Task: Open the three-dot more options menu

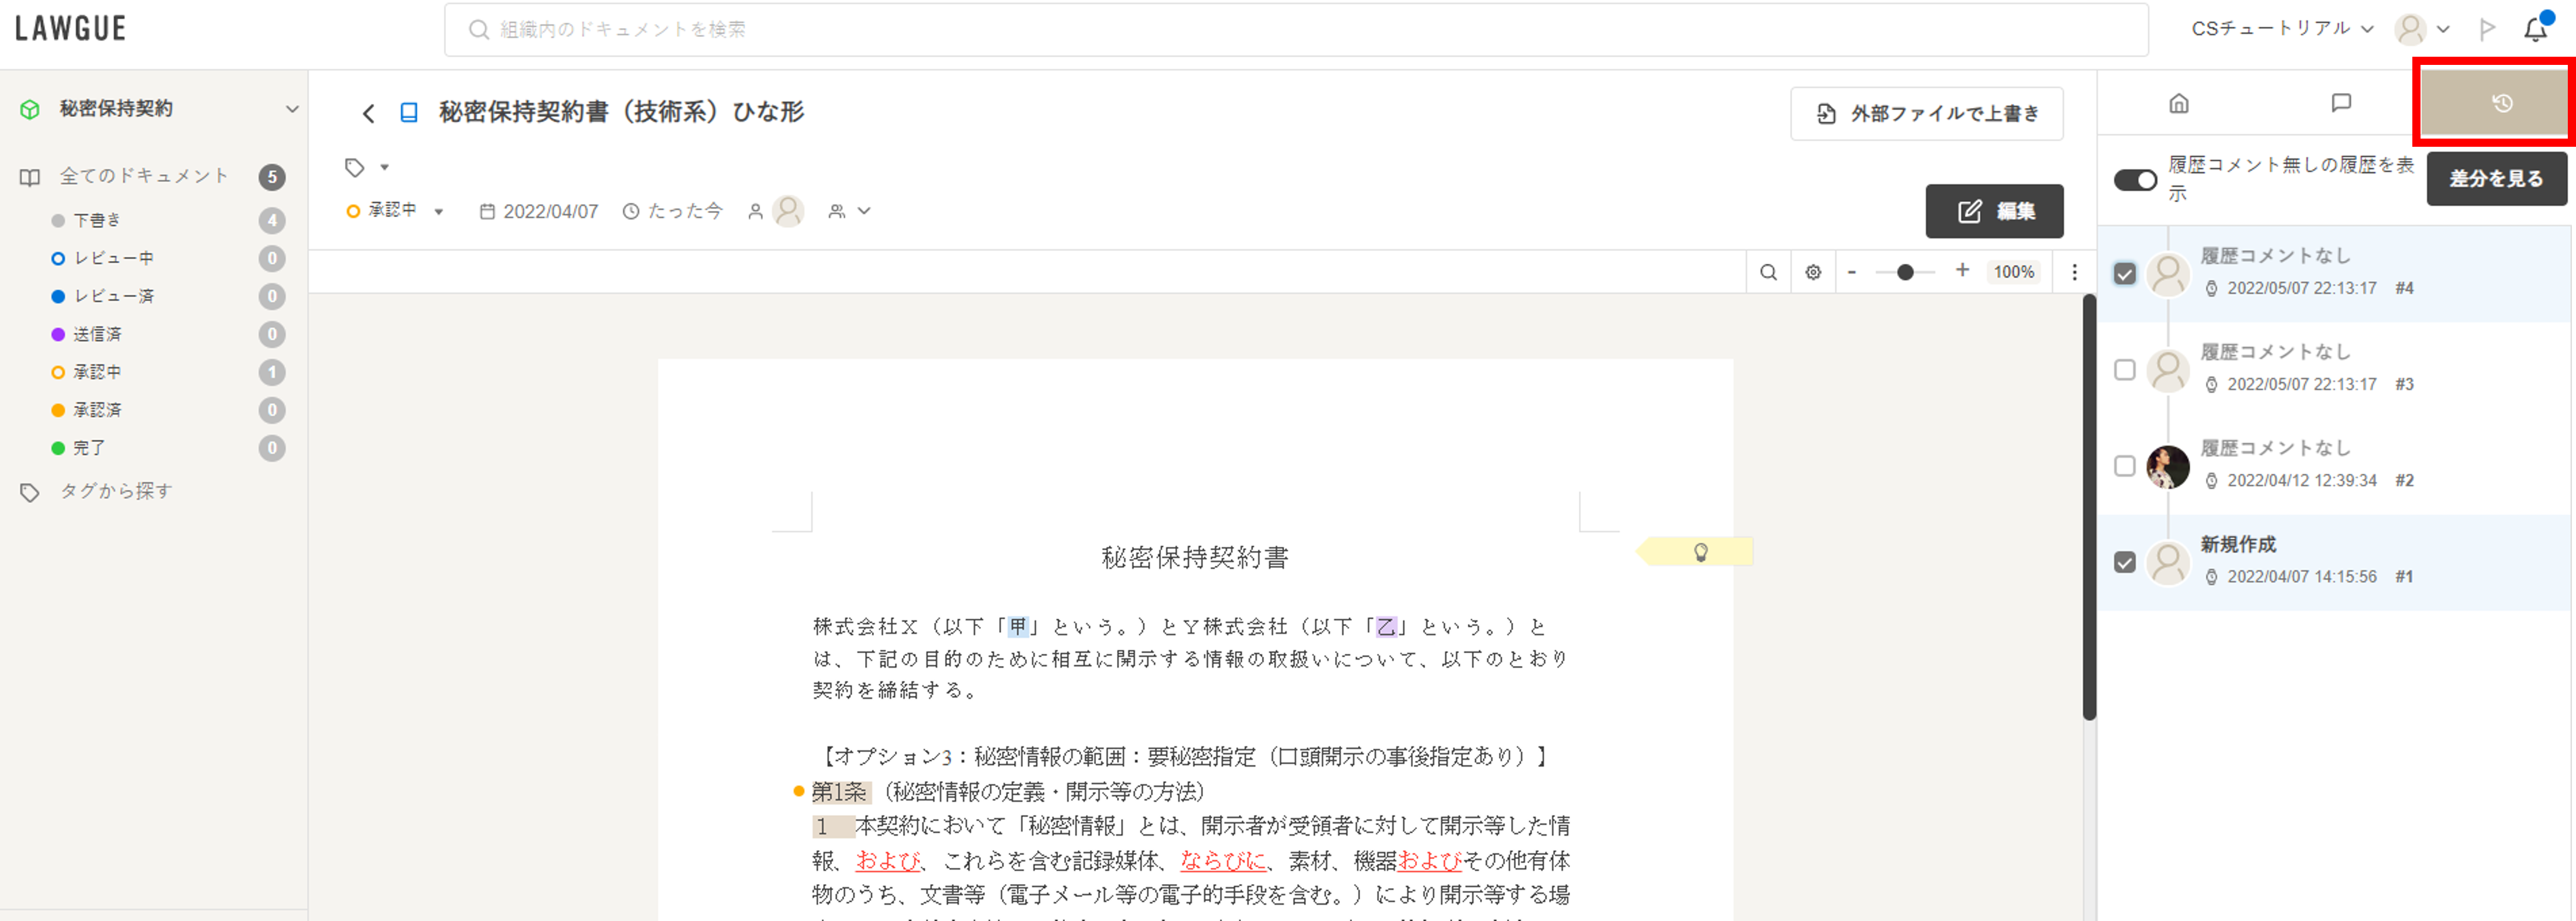Action: tap(2074, 272)
